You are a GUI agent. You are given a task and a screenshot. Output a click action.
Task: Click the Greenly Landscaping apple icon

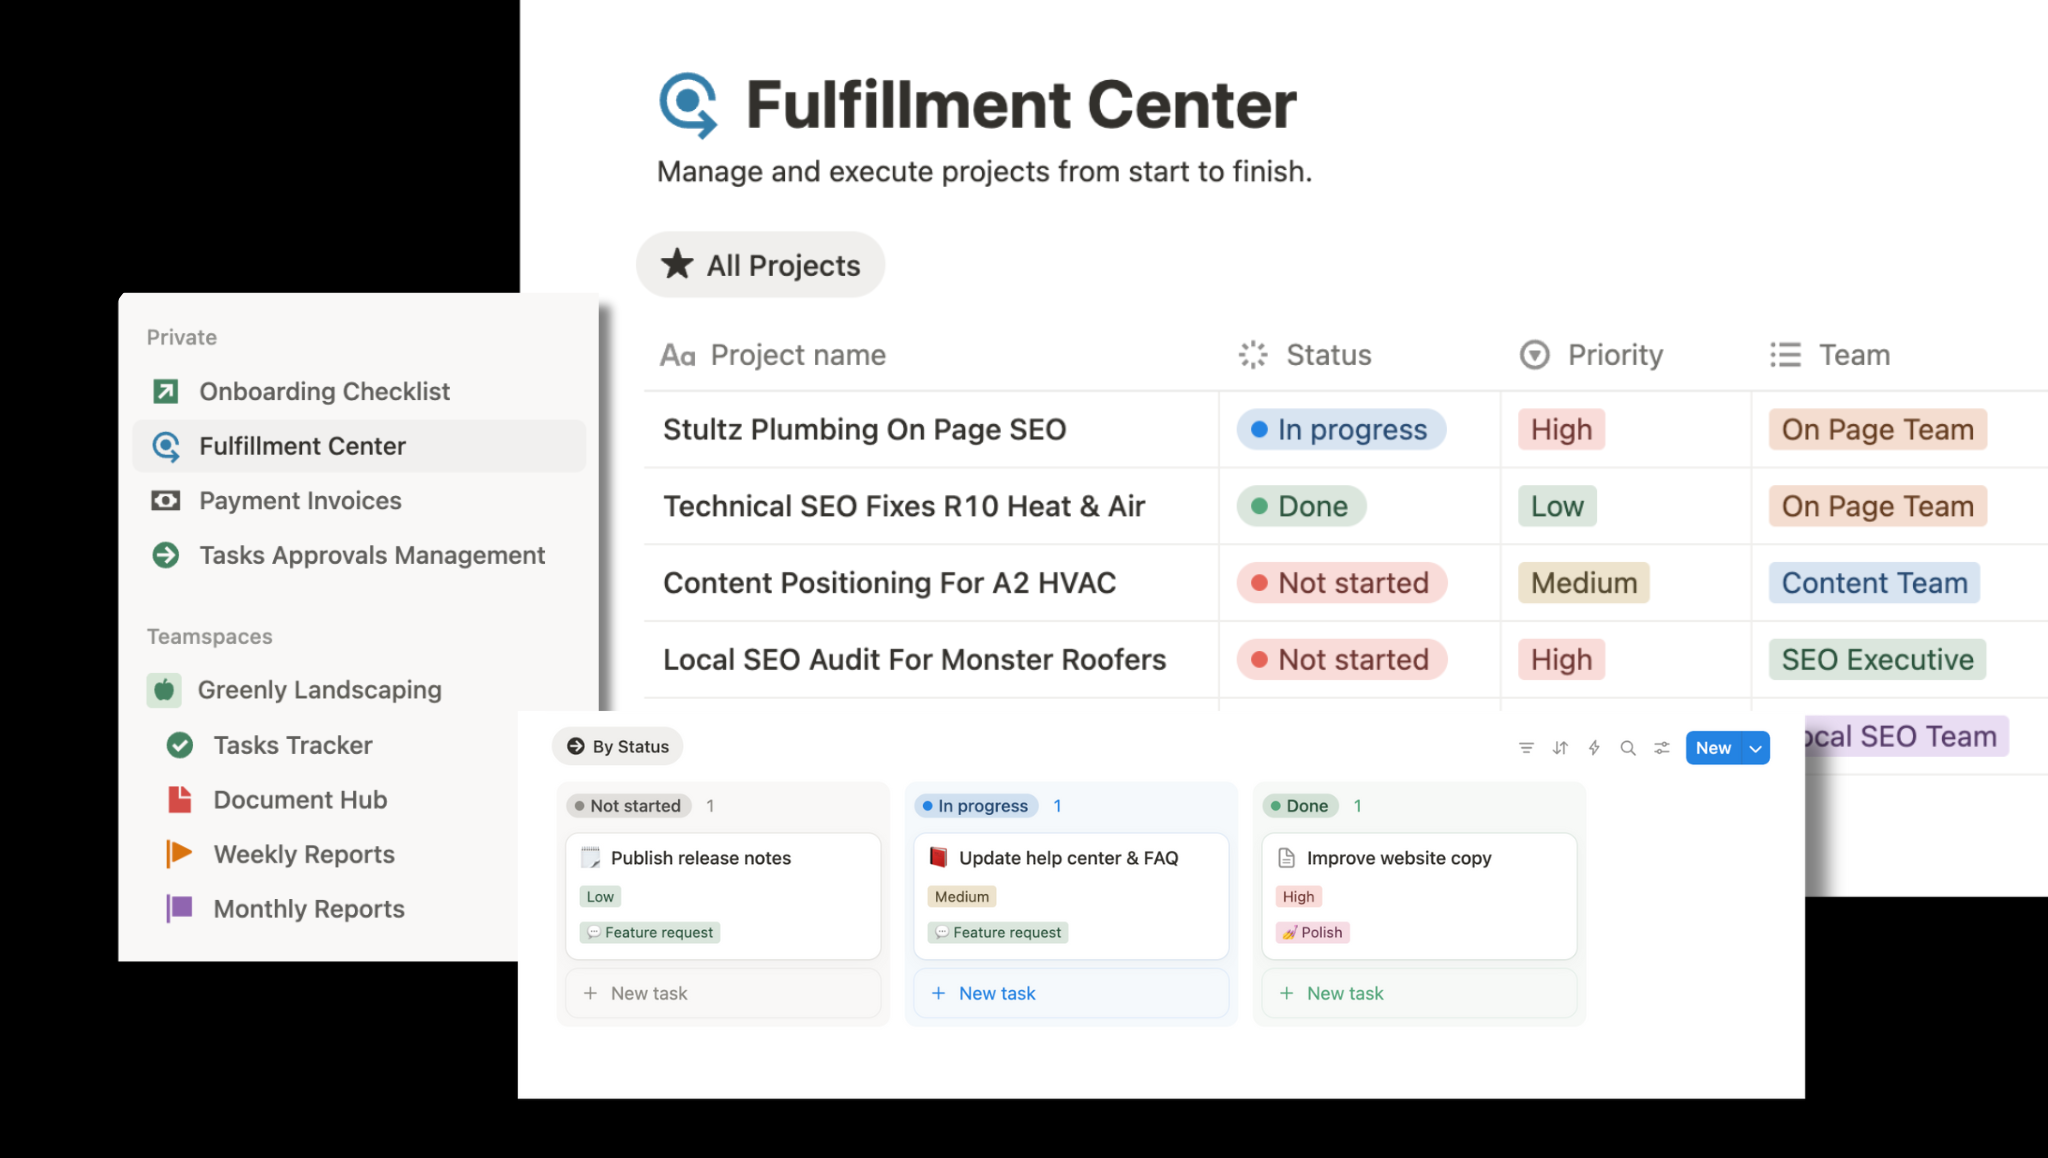pos(164,689)
